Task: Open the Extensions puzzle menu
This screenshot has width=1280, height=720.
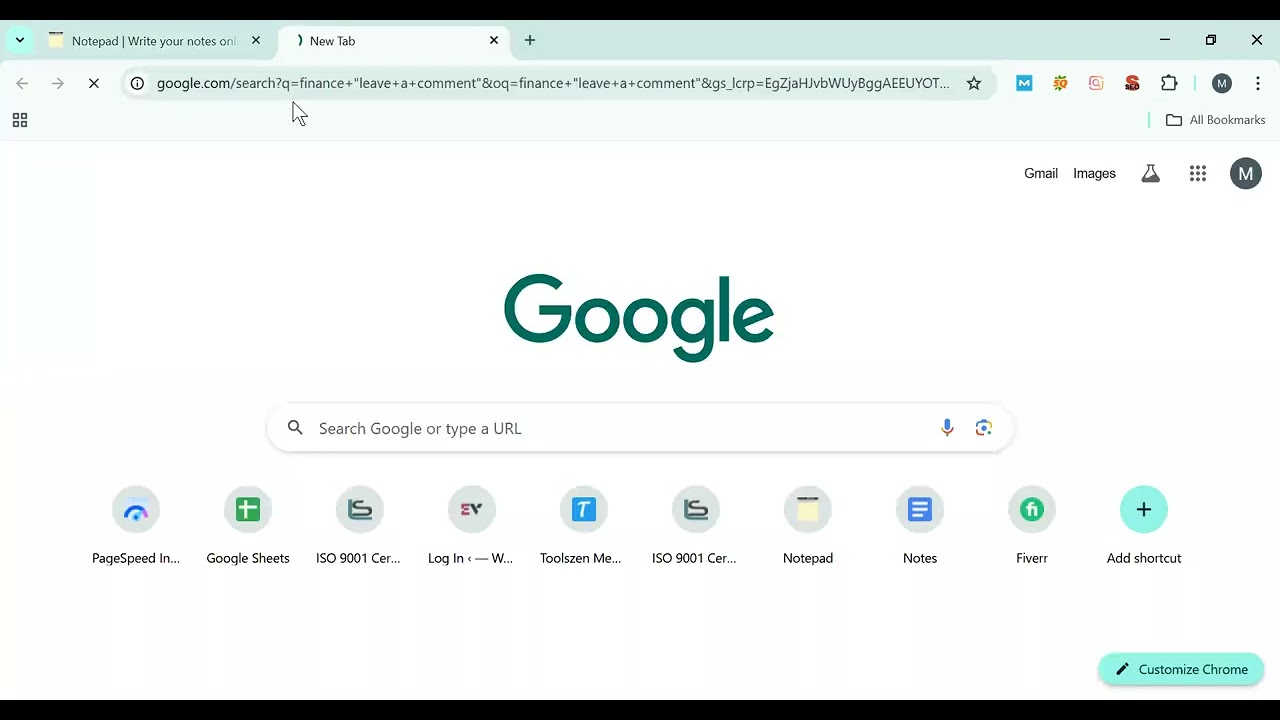Action: pos(1169,83)
